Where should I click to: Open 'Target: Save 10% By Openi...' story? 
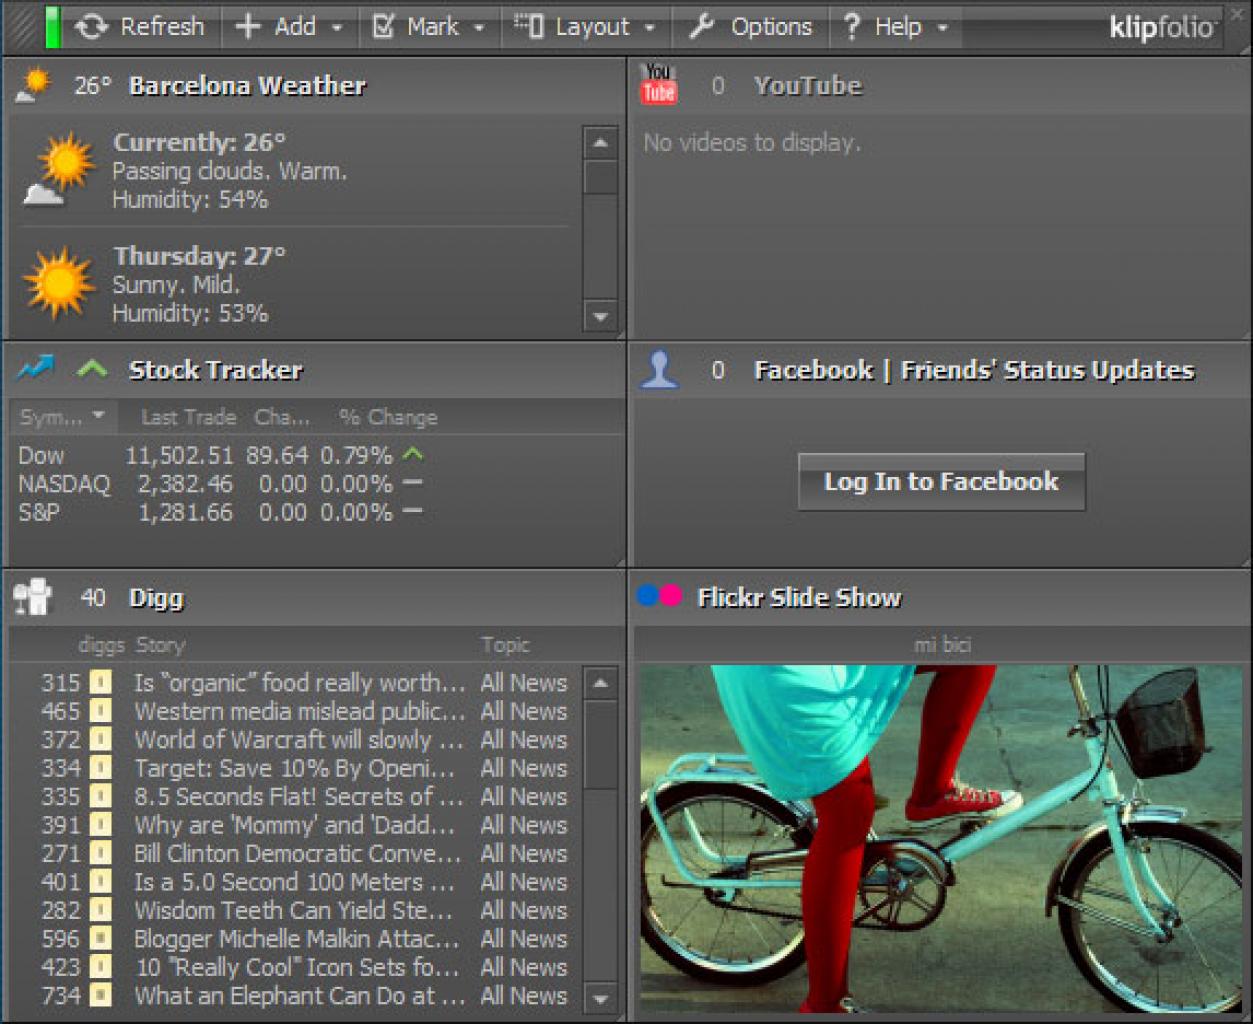(x=295, y=769)
